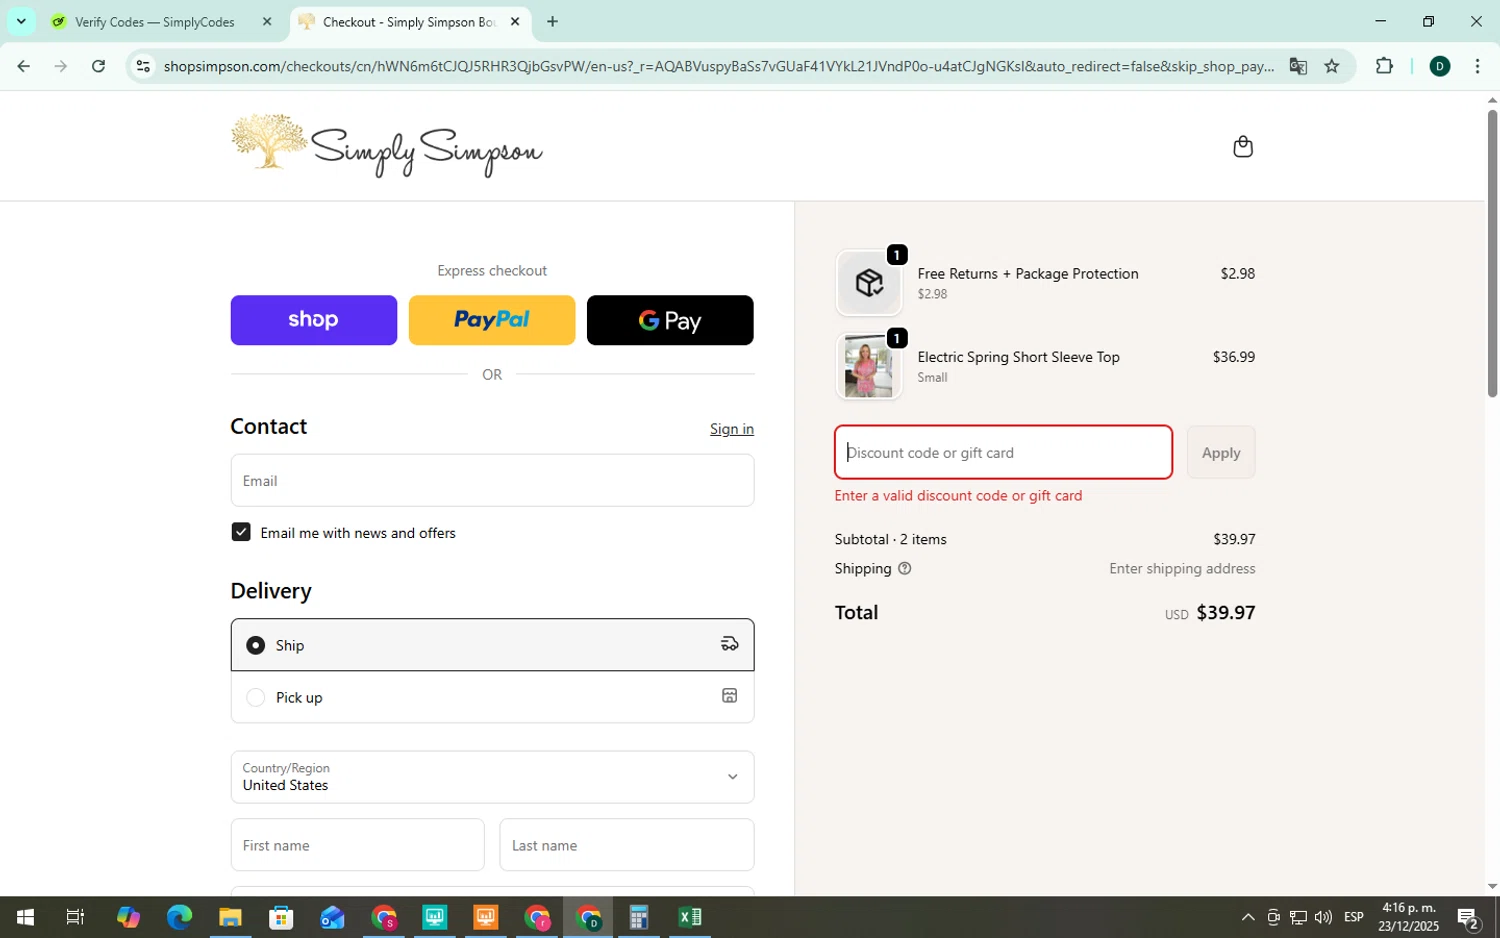Click the Apply discount button

tap(1221, 452)
